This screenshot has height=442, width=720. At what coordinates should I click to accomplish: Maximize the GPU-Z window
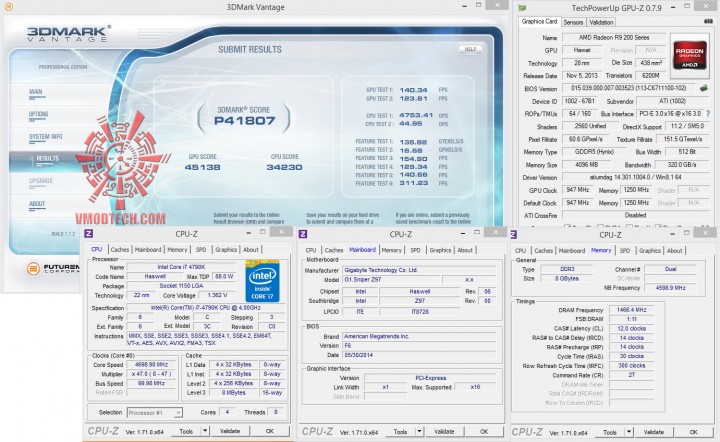coord(687,6)
